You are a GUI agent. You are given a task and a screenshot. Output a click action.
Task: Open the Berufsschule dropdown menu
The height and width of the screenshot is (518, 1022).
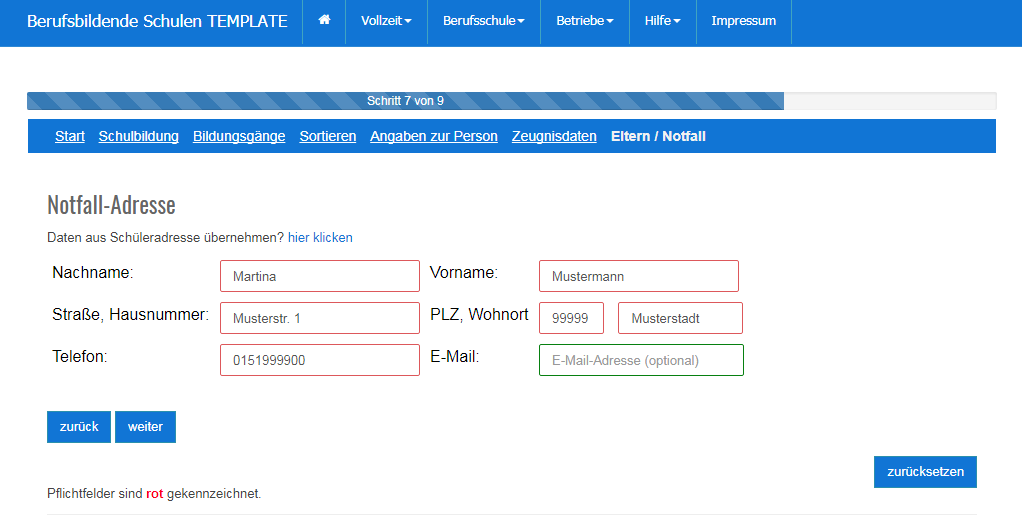coord(483,21)
